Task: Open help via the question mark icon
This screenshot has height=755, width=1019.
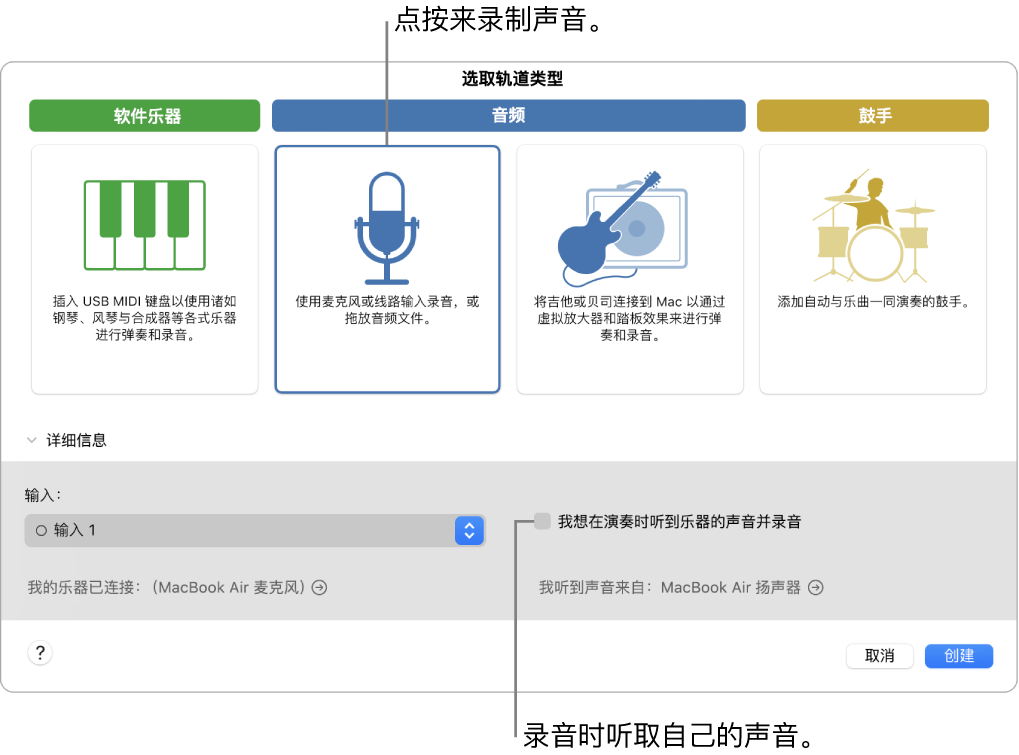Action: point(40,652)
